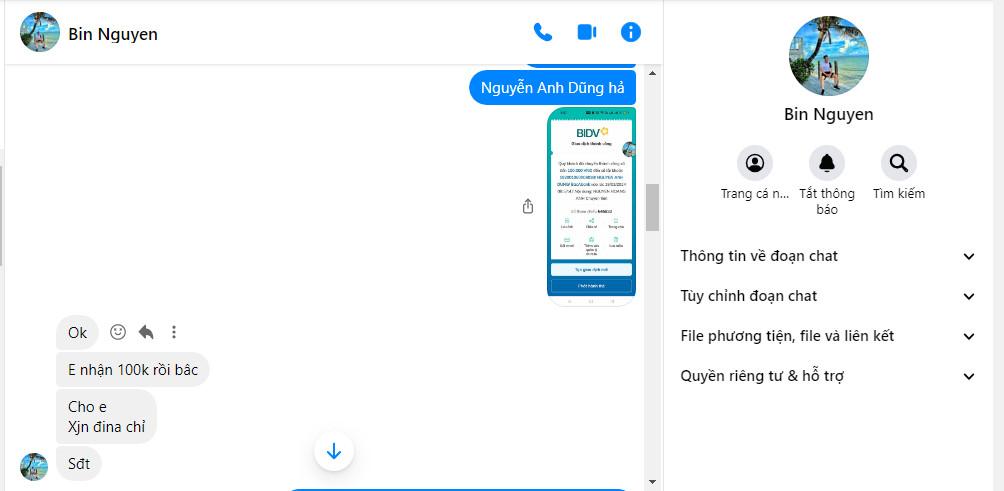This screenshot has width=1004, height=491.
Task: Click the chat scrollbar down arrow
Action: pos(652,483)
